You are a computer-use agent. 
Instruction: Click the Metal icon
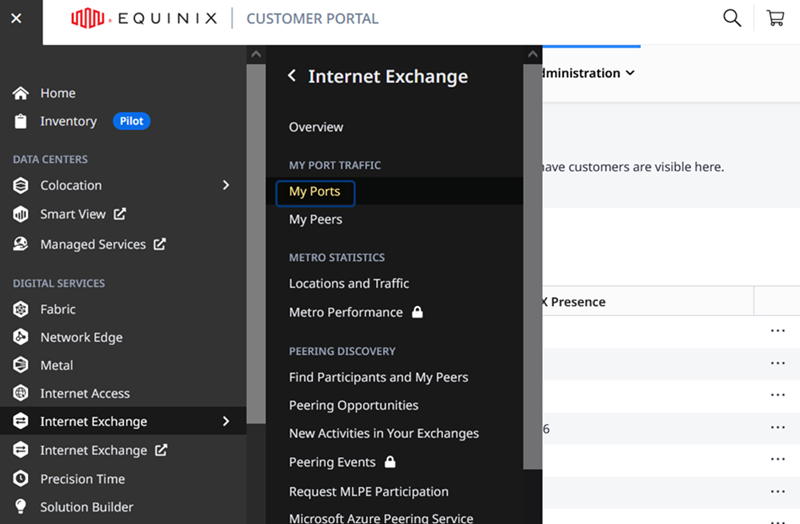click(x=20, y=365)
